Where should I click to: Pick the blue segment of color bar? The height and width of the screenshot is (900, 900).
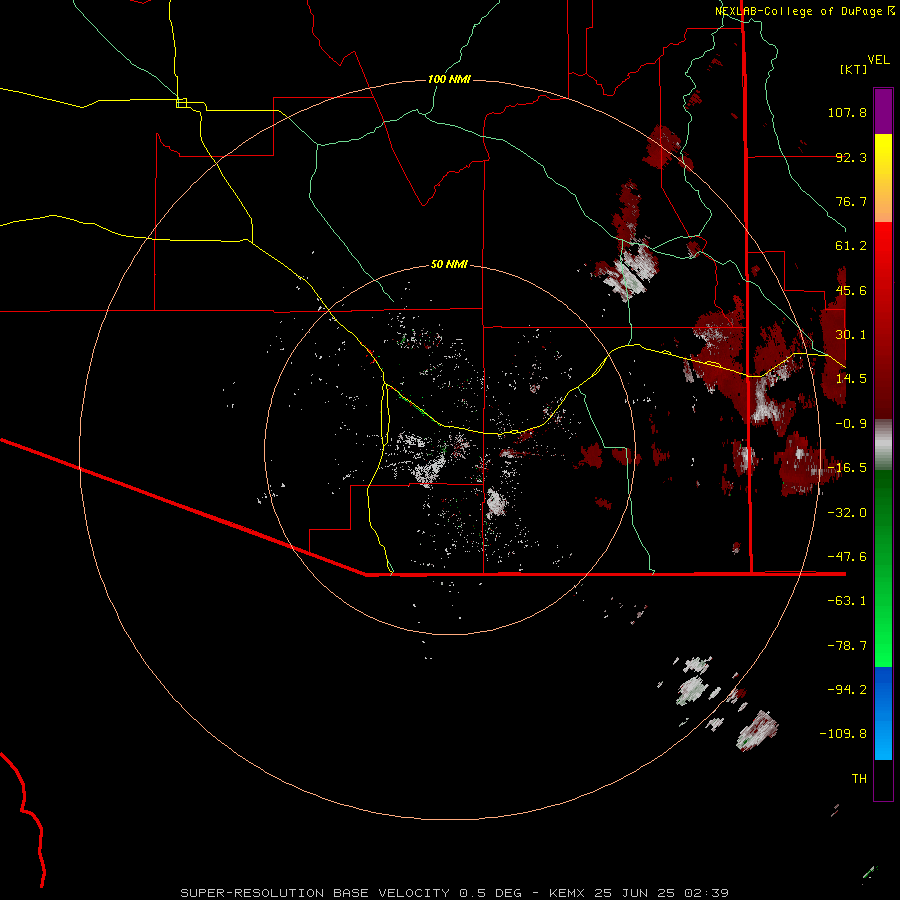point(883,713)
